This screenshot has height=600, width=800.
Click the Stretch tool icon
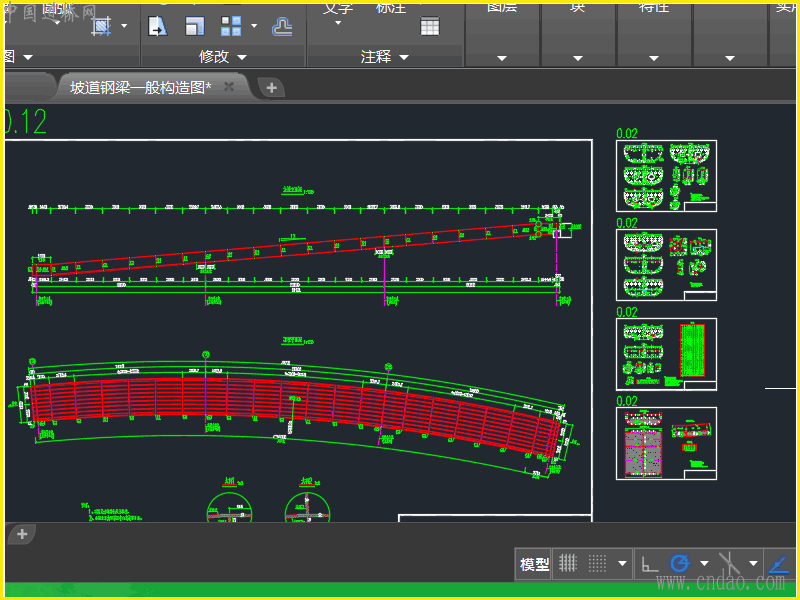tap(101, 26)
